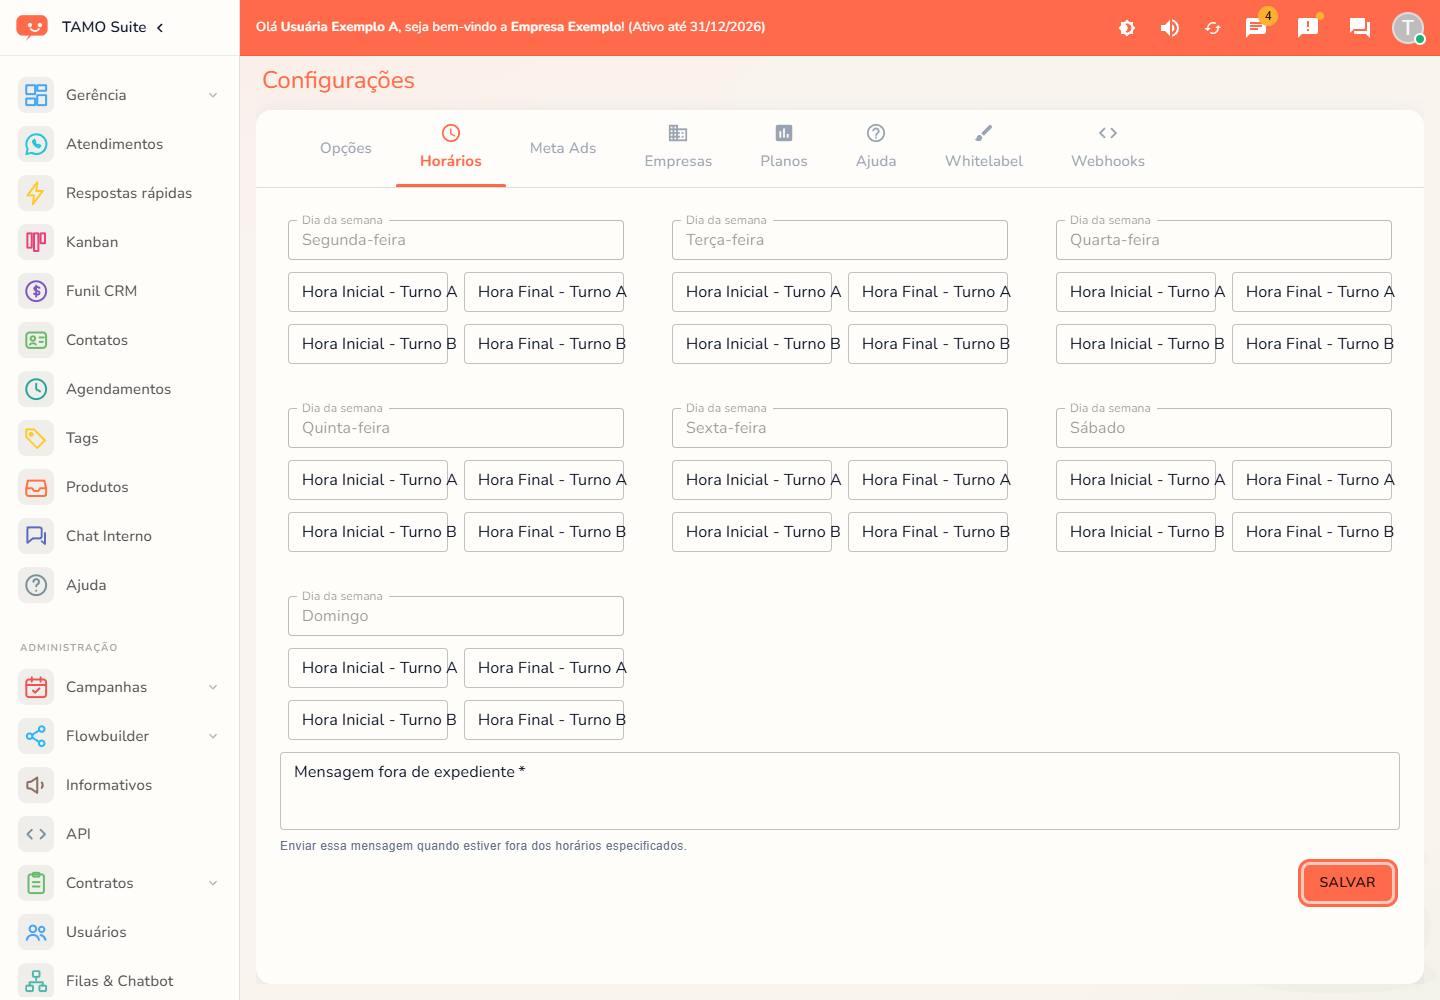1440x1000 pixels.
Task: Collapse the TAMO Suite sidebar chevron
Action: pyautogui.click(x=160, y=27)
